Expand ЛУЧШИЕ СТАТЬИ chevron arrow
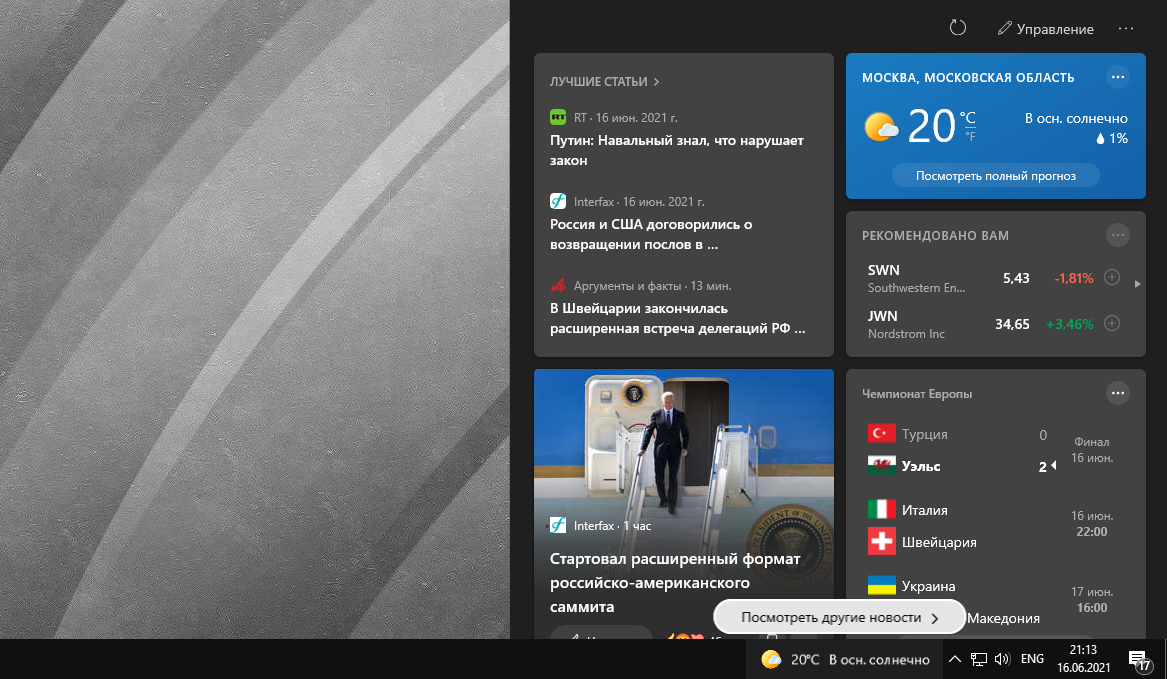The width and height of the screenshot is (1167, 679). click(656, 82)
